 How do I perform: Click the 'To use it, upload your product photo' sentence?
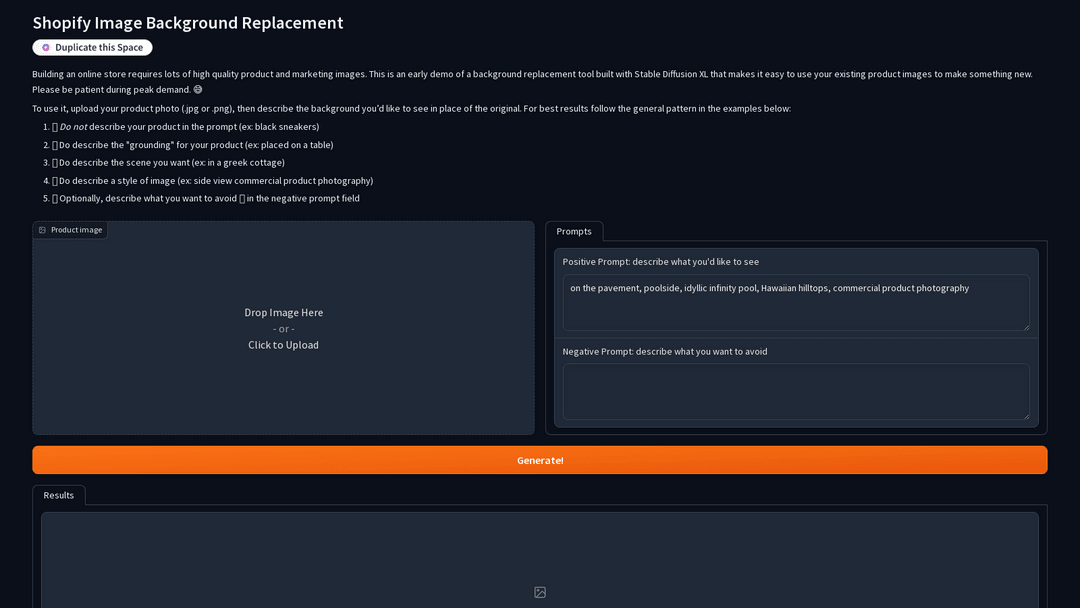(x=411, y=108)
